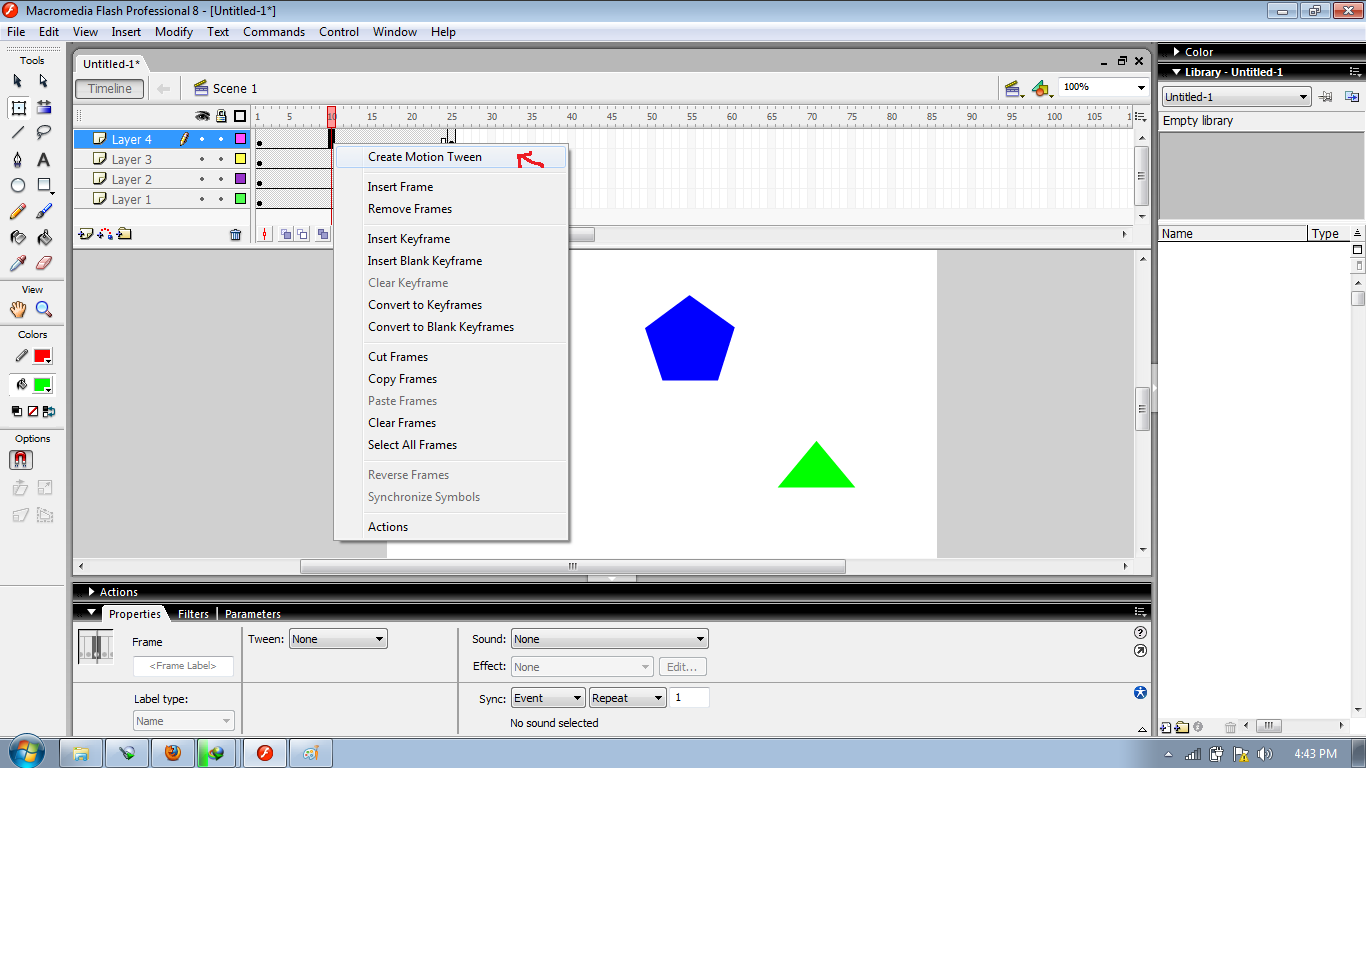The width and height of the screenshot is (1366, 953).
Task: Click the green fill color swatch
Action: pos(44,384)
